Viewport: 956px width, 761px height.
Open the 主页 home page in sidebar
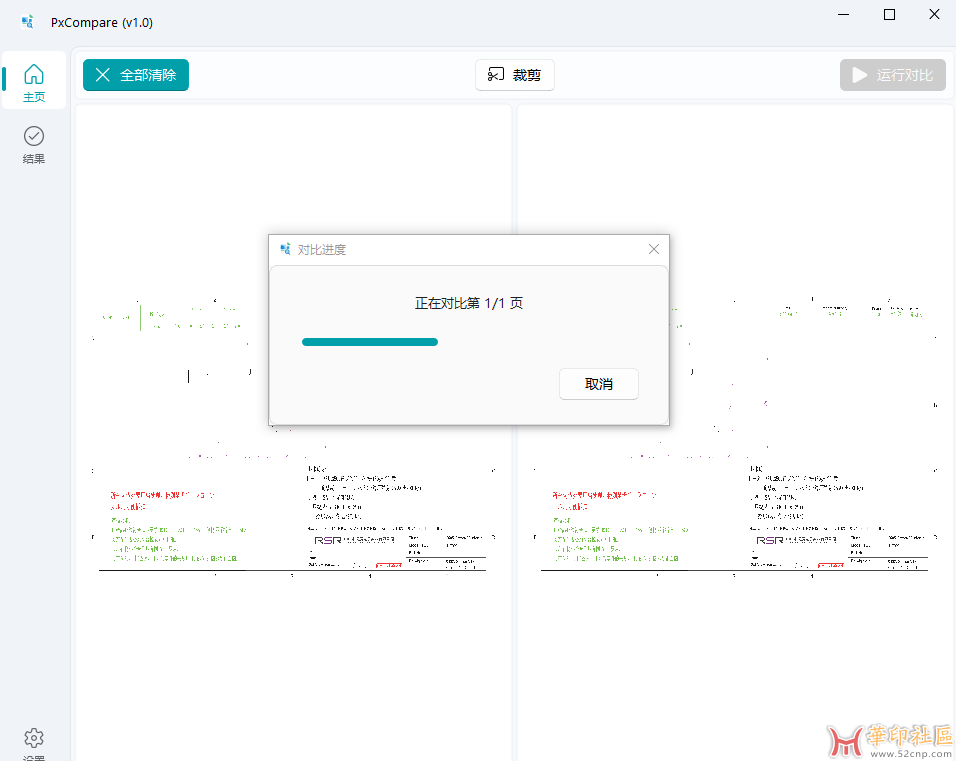pyautogui.click(x=34, y=82)
